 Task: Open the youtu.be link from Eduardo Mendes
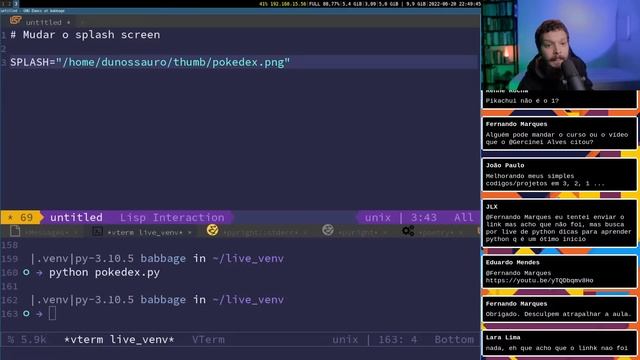539,280
